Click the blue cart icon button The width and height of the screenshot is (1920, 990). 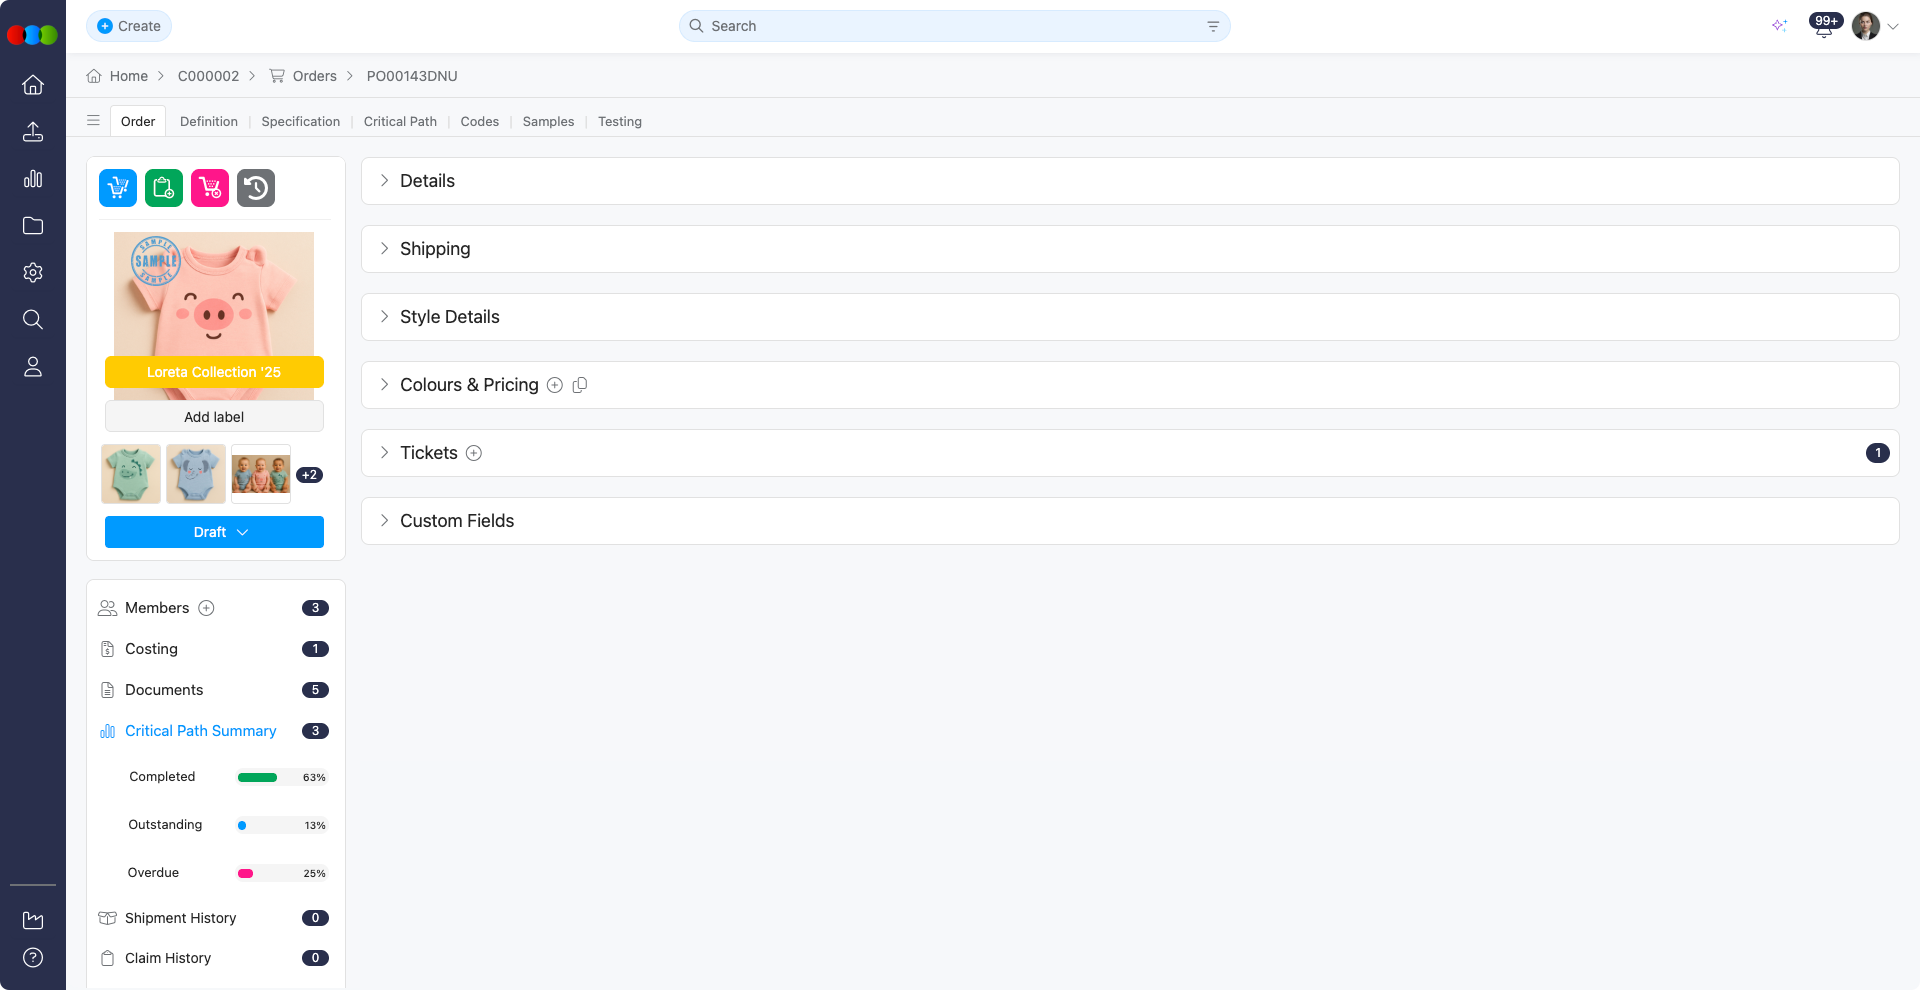point(118,188)
